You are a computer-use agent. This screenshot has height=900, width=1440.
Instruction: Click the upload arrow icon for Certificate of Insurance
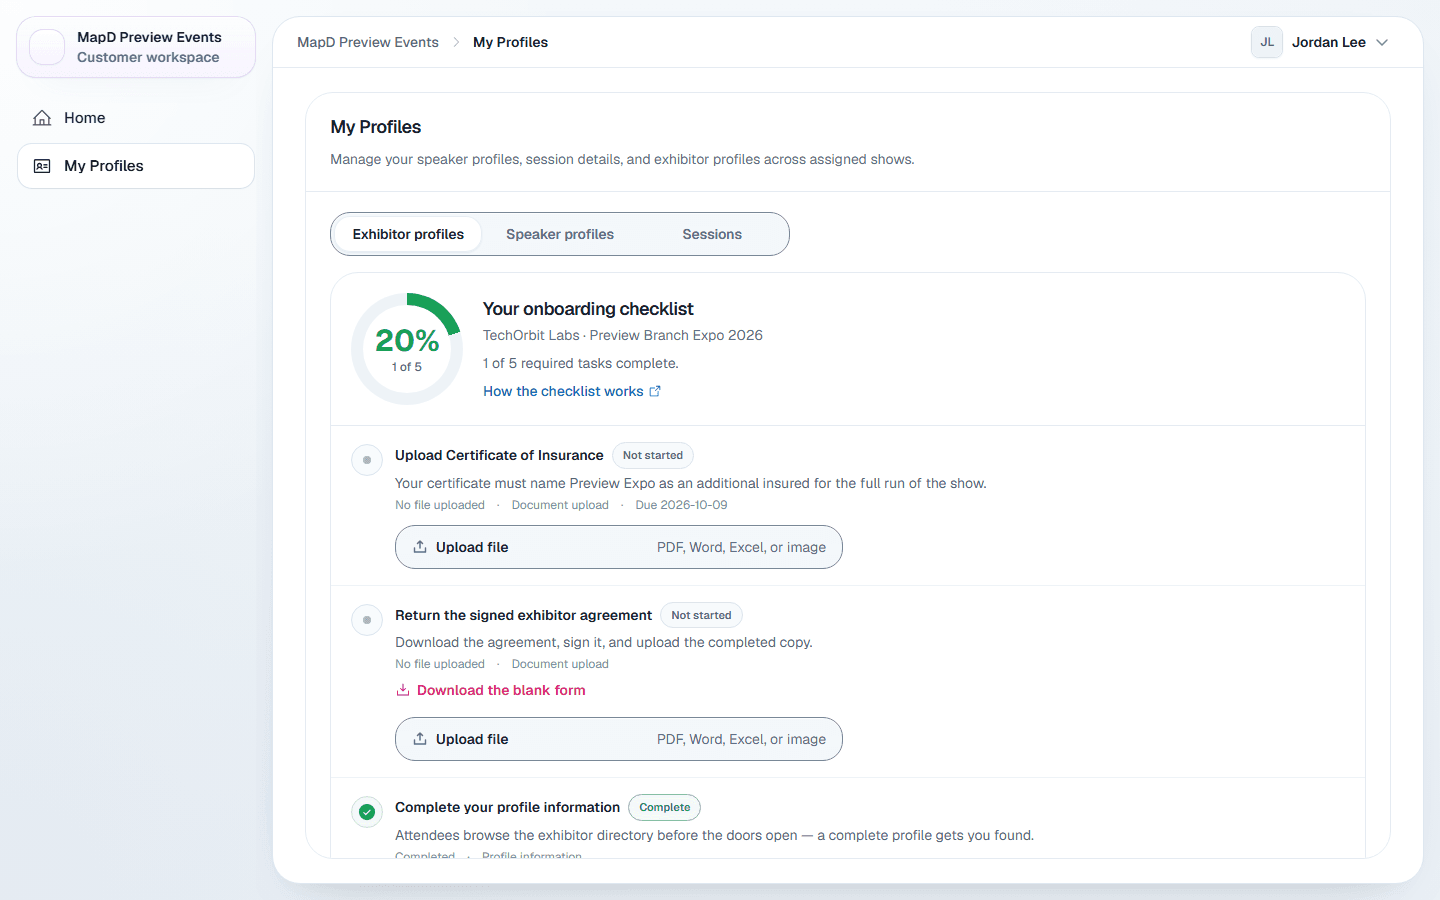[420, 547]
